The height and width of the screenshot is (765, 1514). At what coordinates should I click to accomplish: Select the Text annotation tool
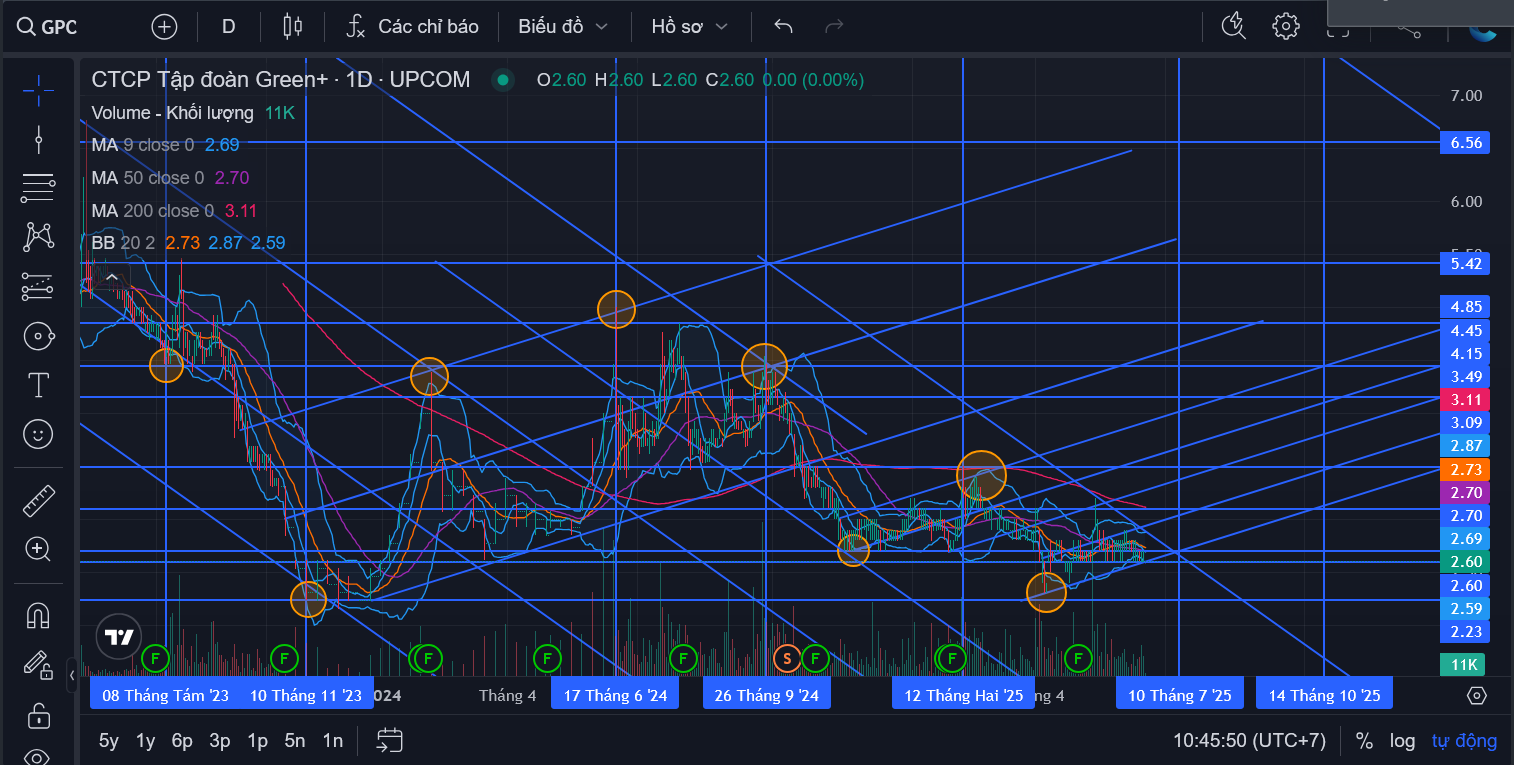click(39, 384)
